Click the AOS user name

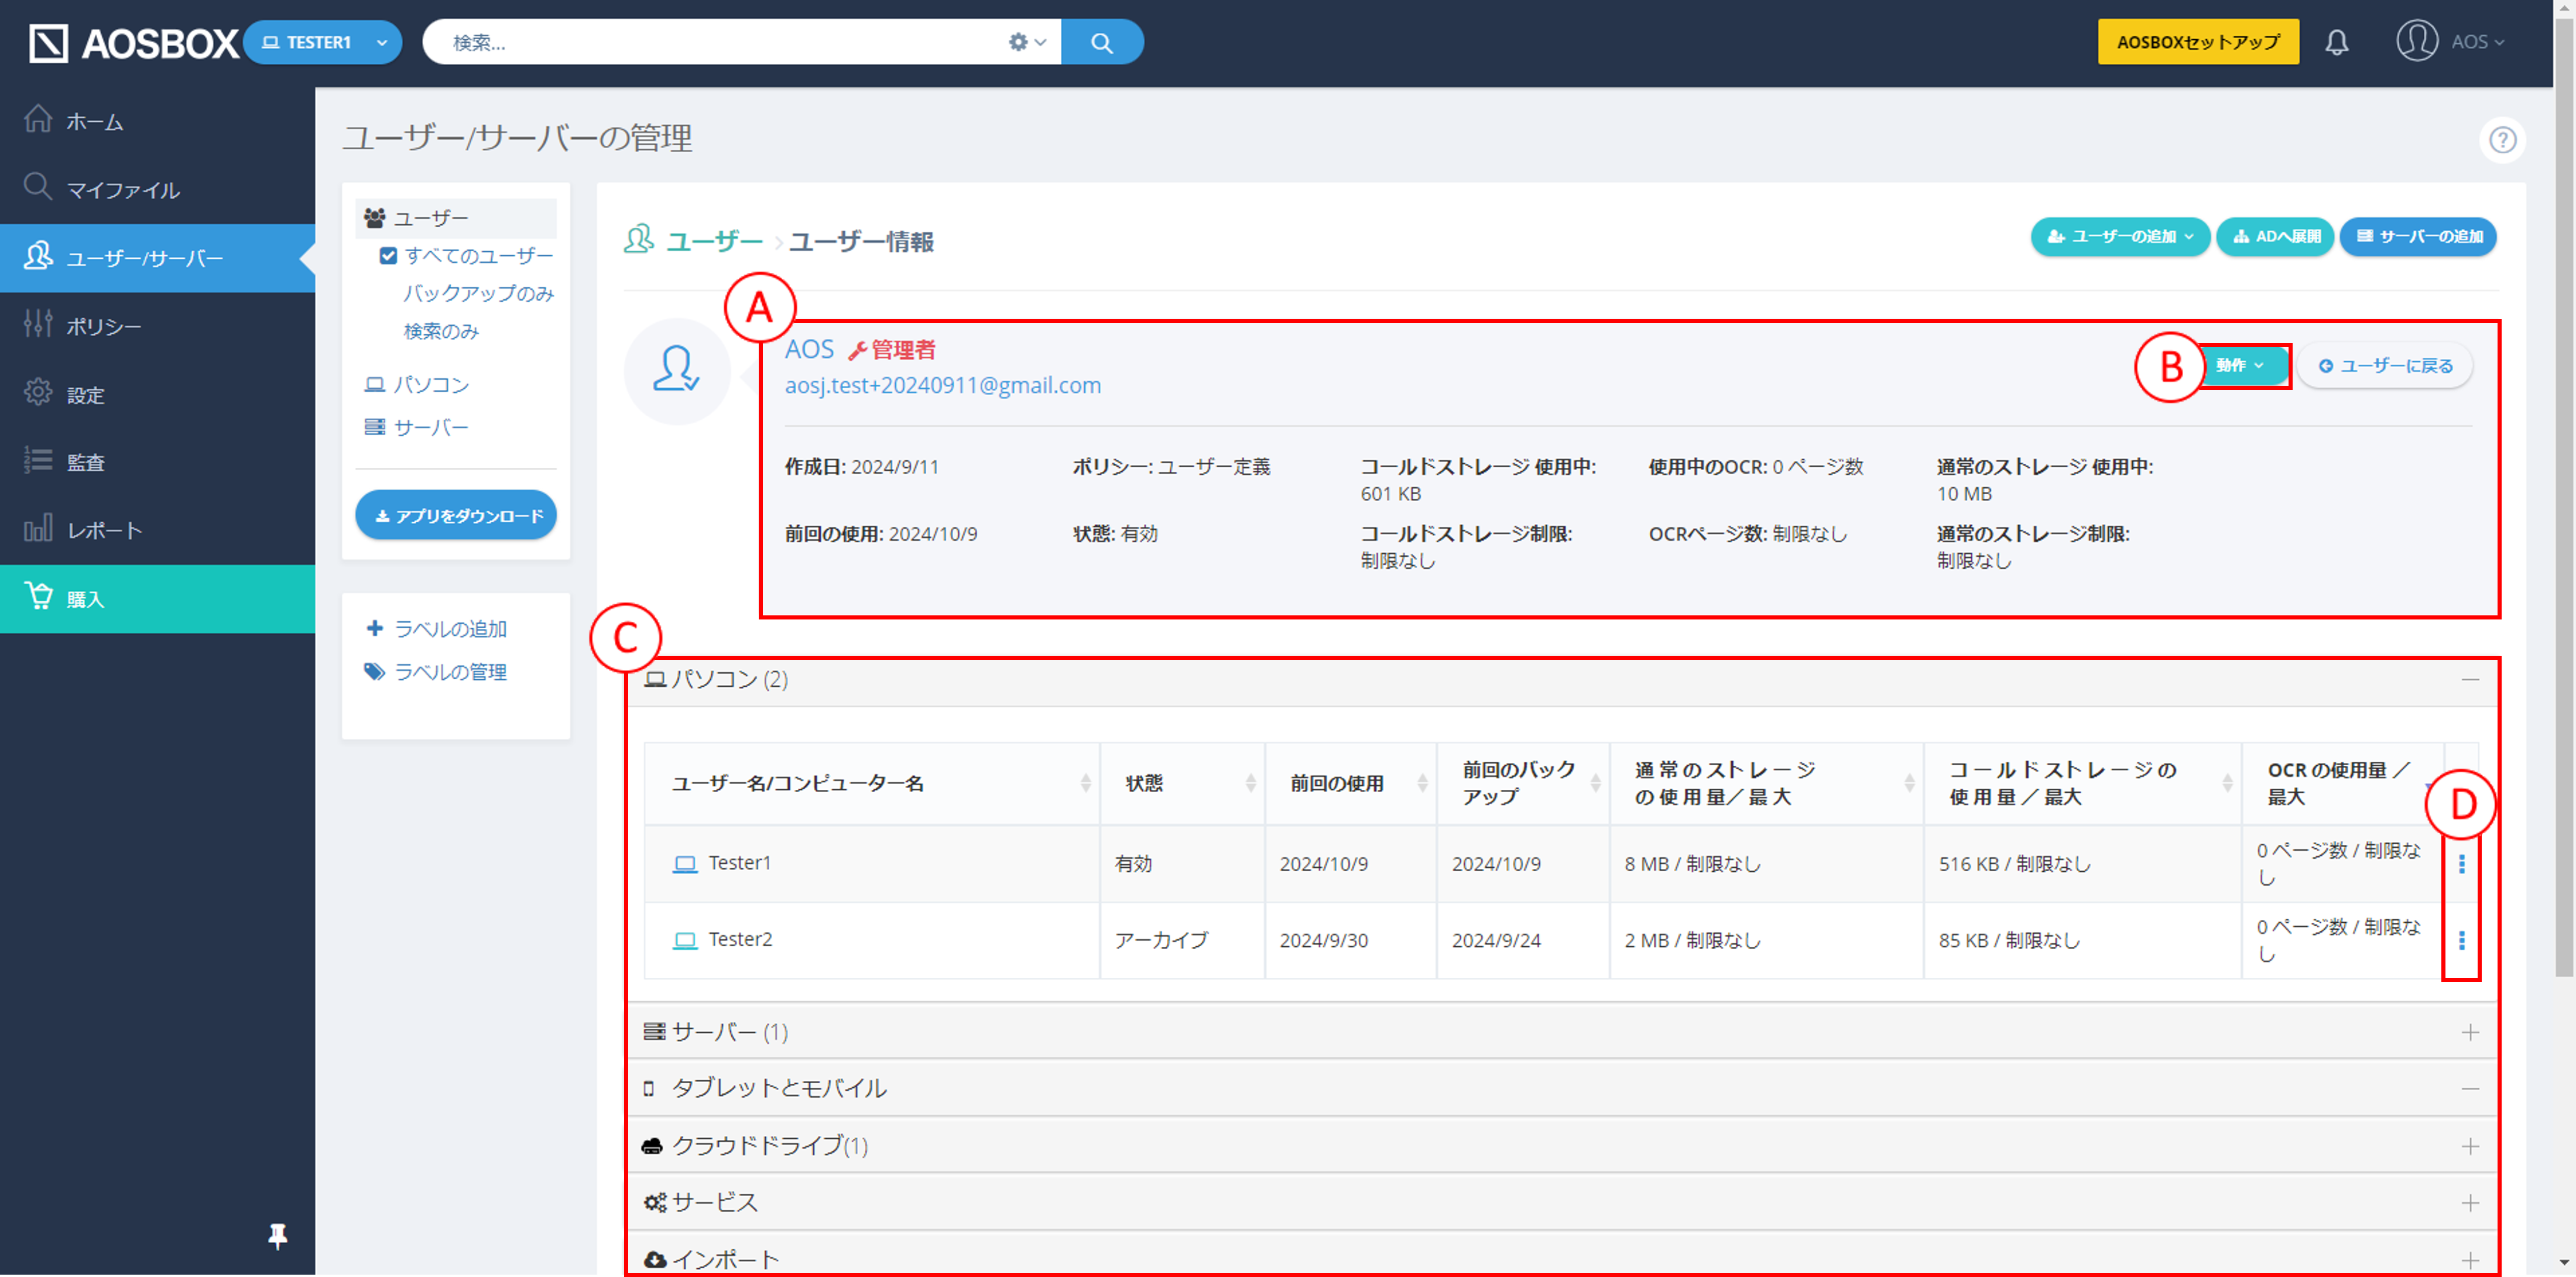(809, 349)
